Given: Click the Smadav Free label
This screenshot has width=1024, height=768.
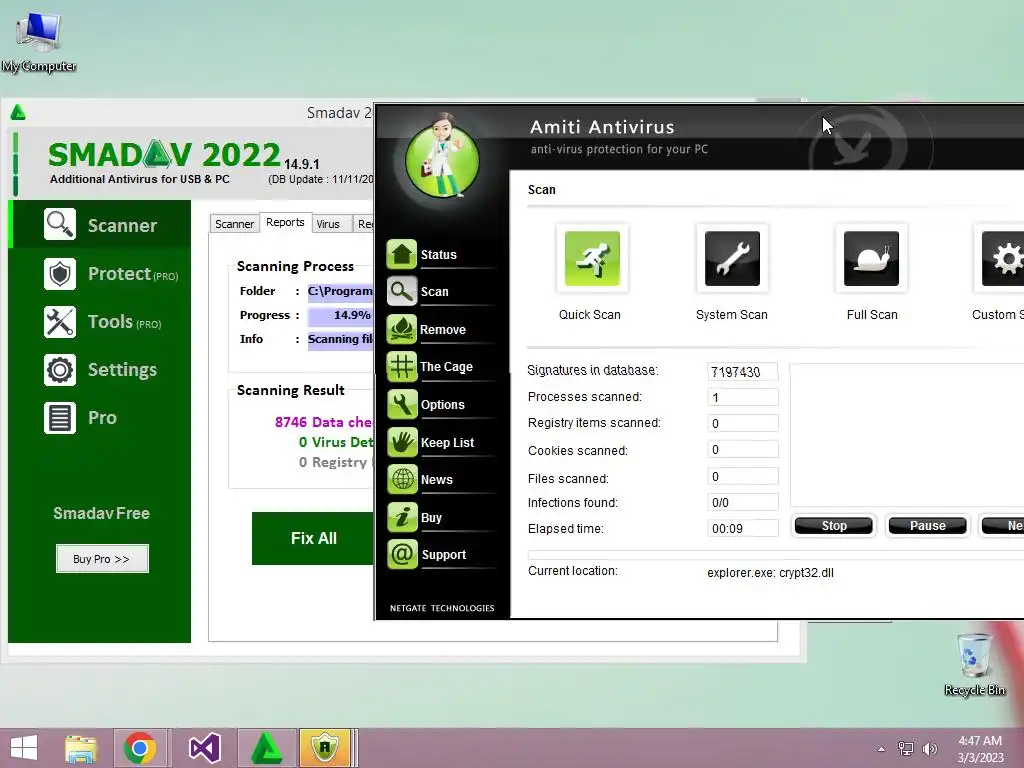Looking at the screenshot, I should click(101, 513).
